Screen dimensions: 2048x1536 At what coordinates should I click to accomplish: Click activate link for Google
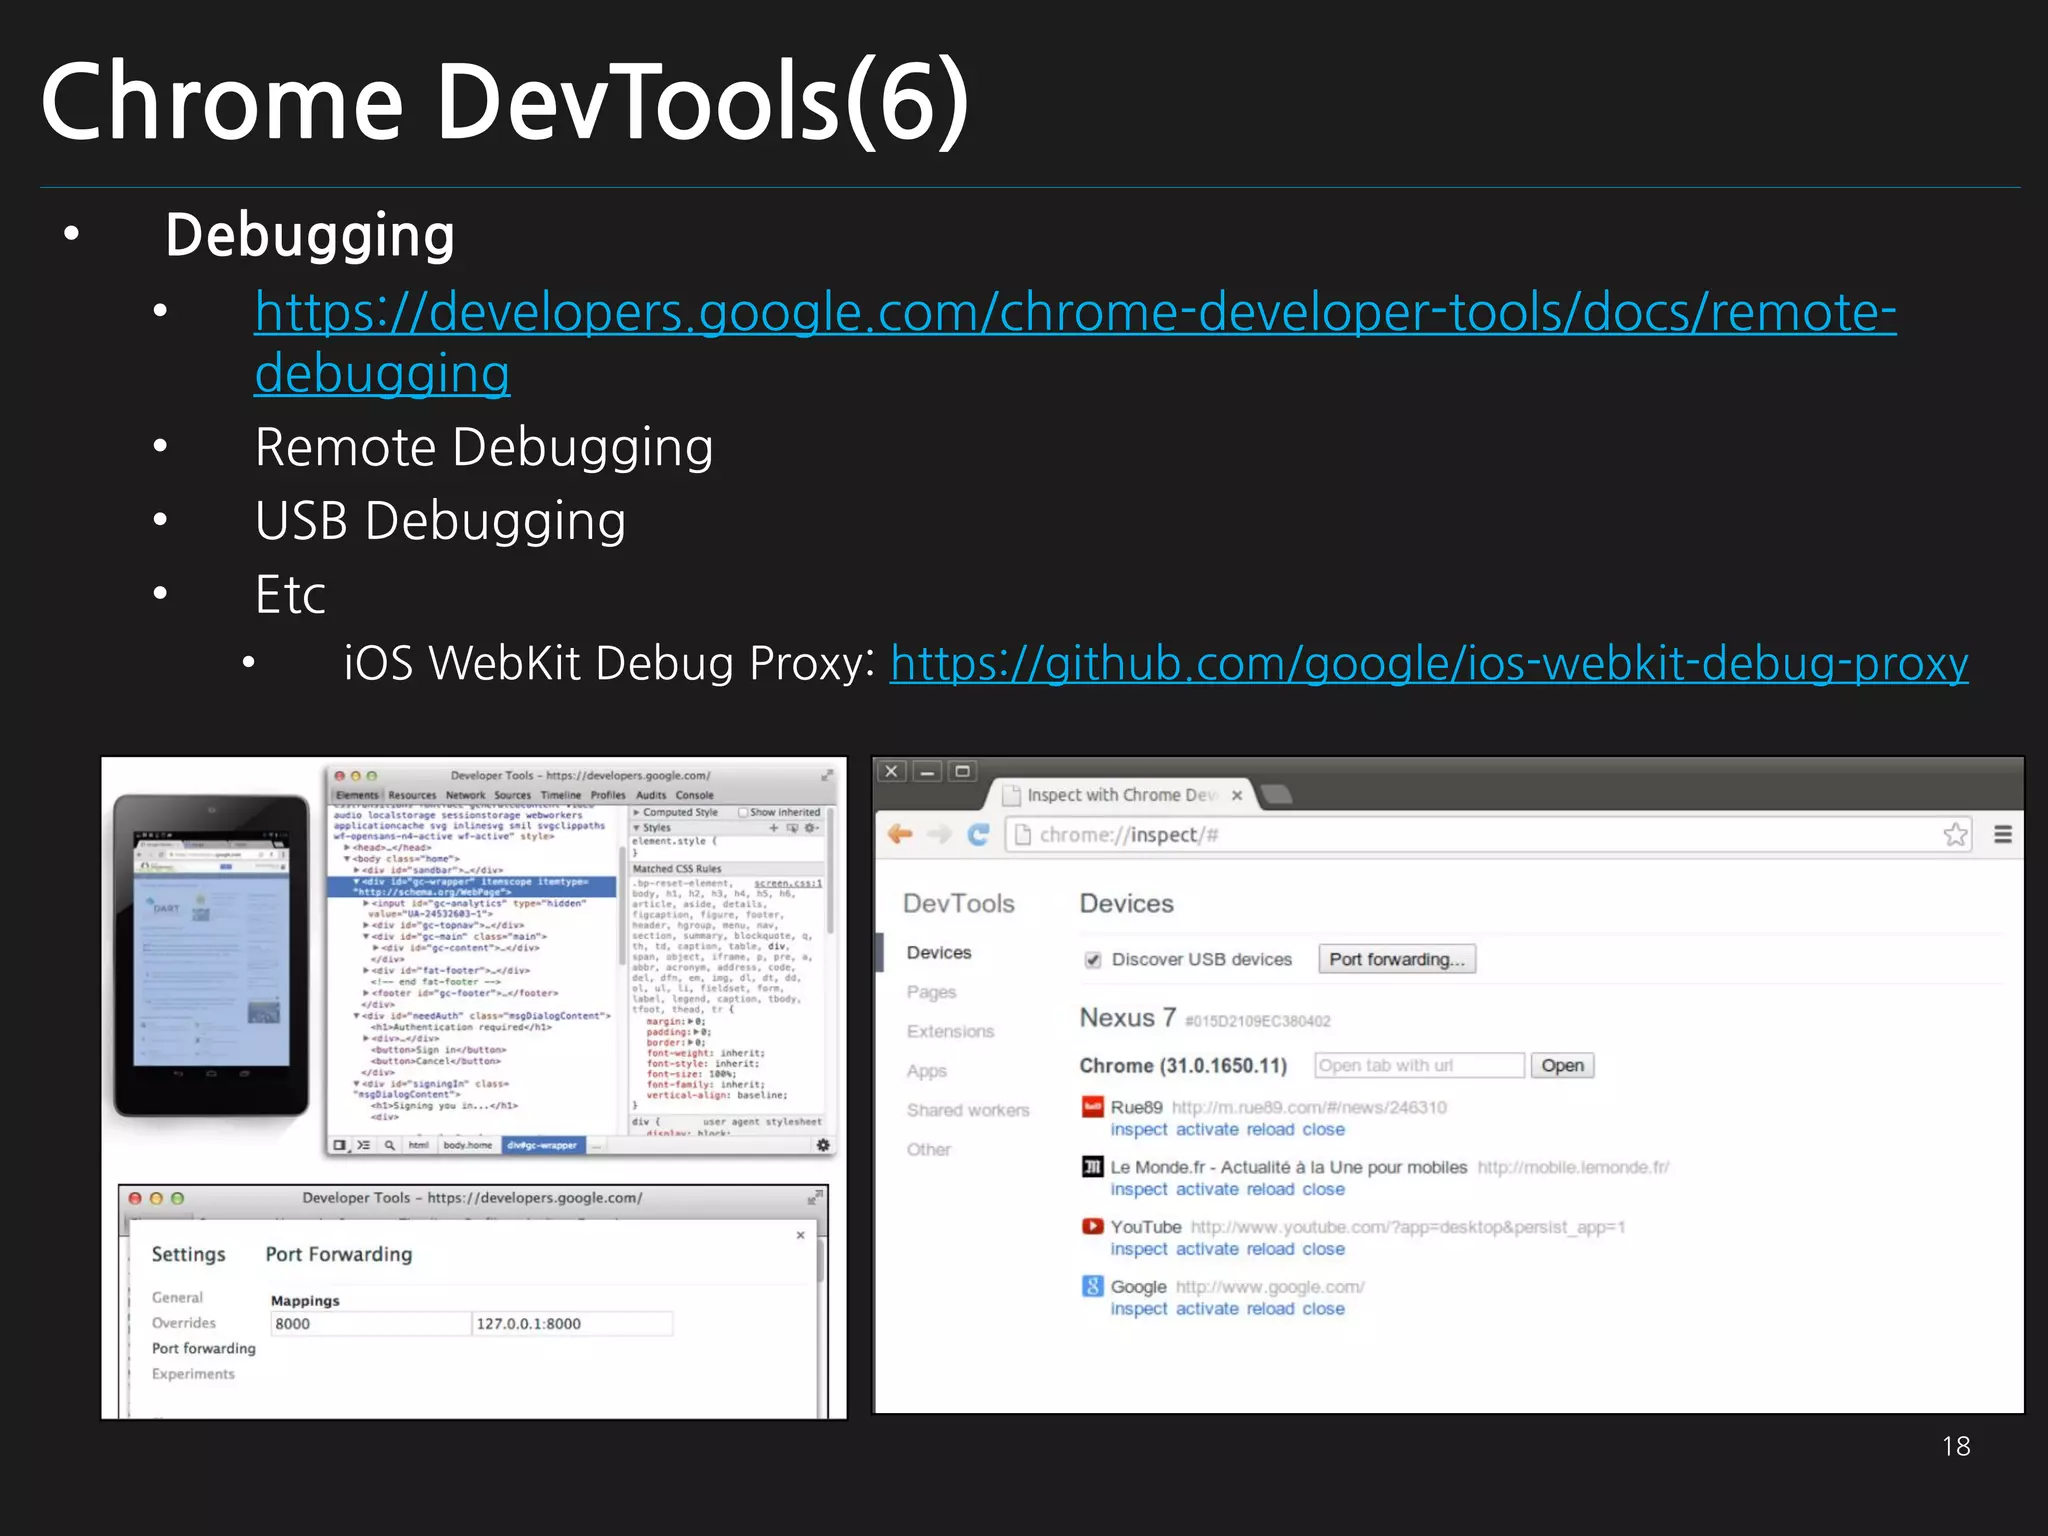click(1207, 1309)
